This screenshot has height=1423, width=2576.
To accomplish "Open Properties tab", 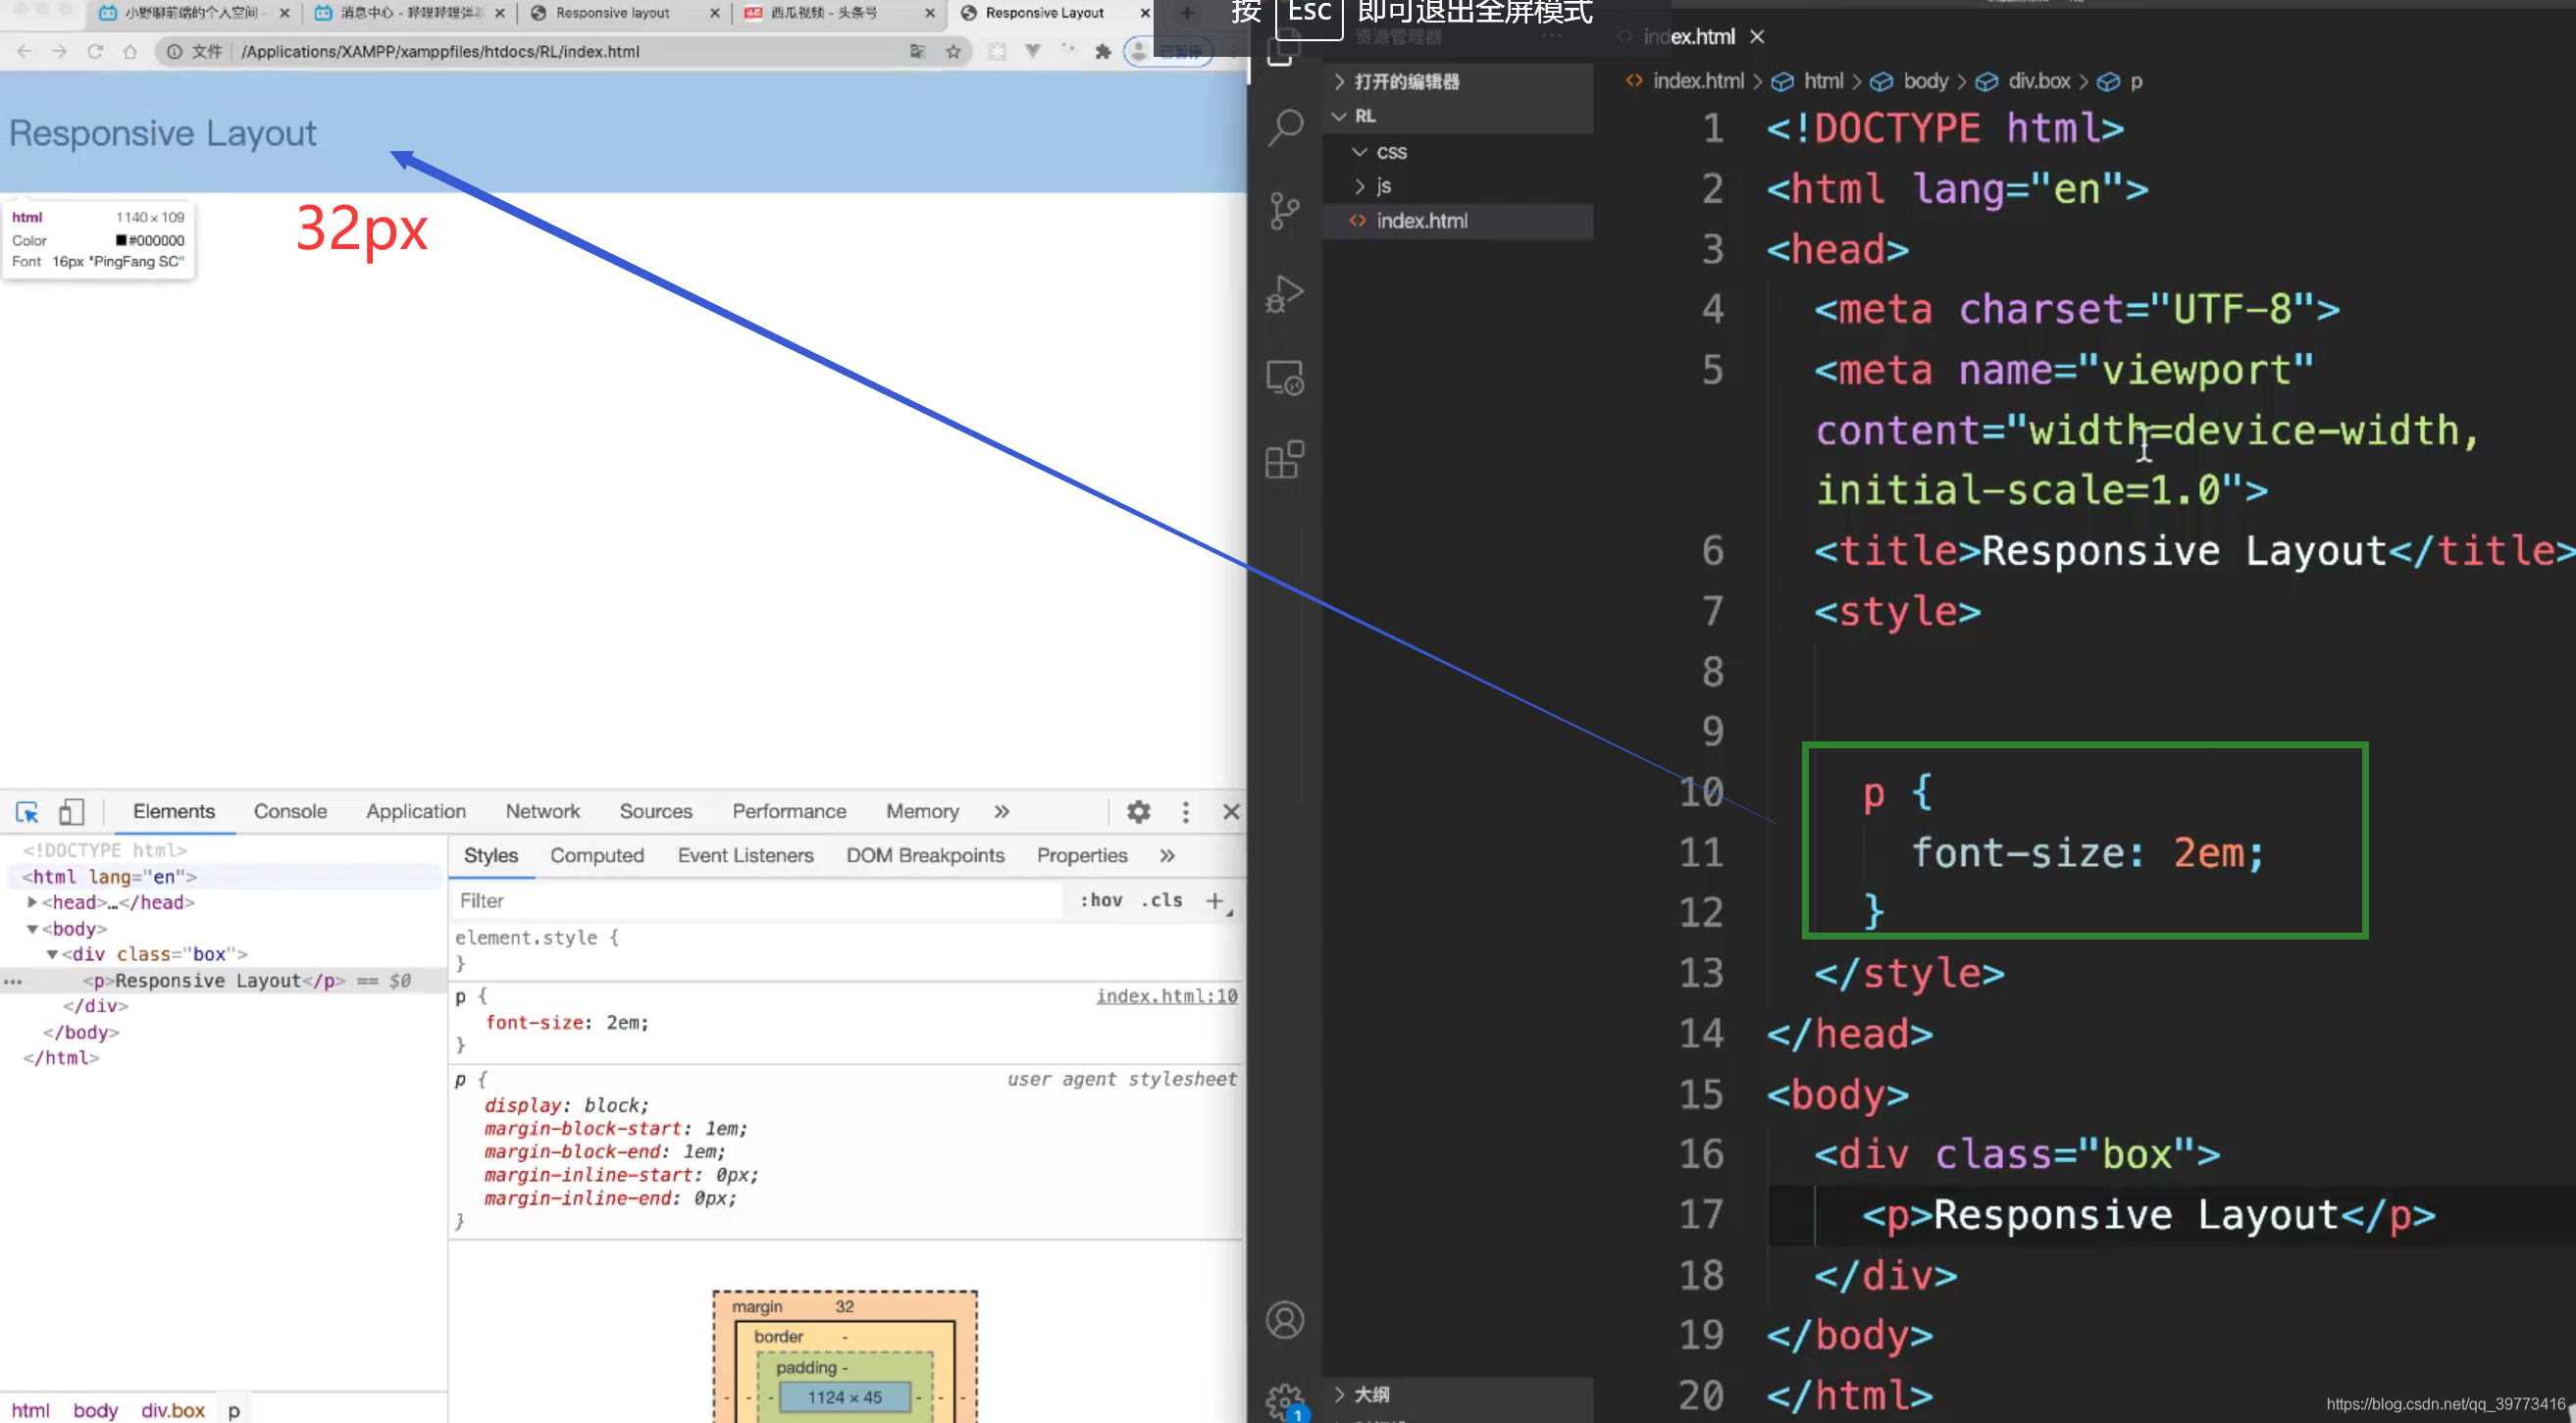I will click(x=1081, y=855).
